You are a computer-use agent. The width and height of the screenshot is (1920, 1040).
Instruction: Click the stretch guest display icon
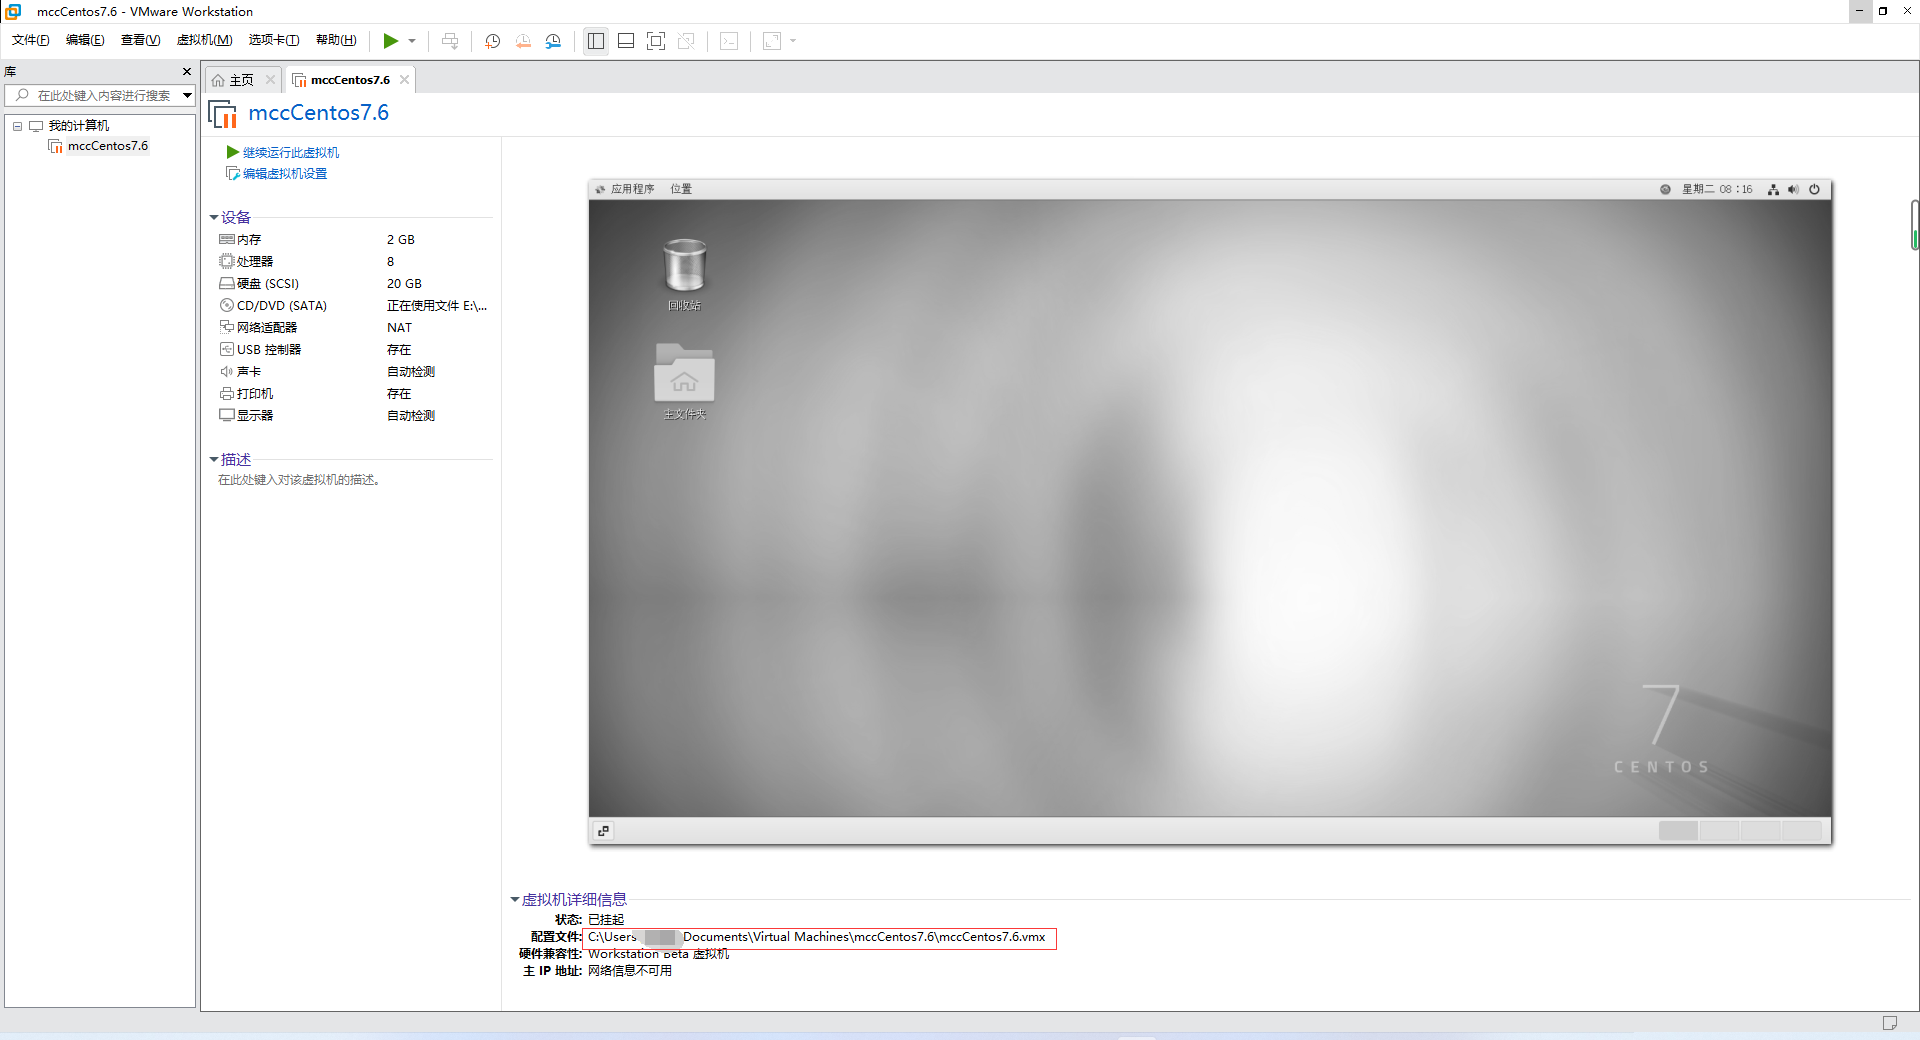coord(772,41)
